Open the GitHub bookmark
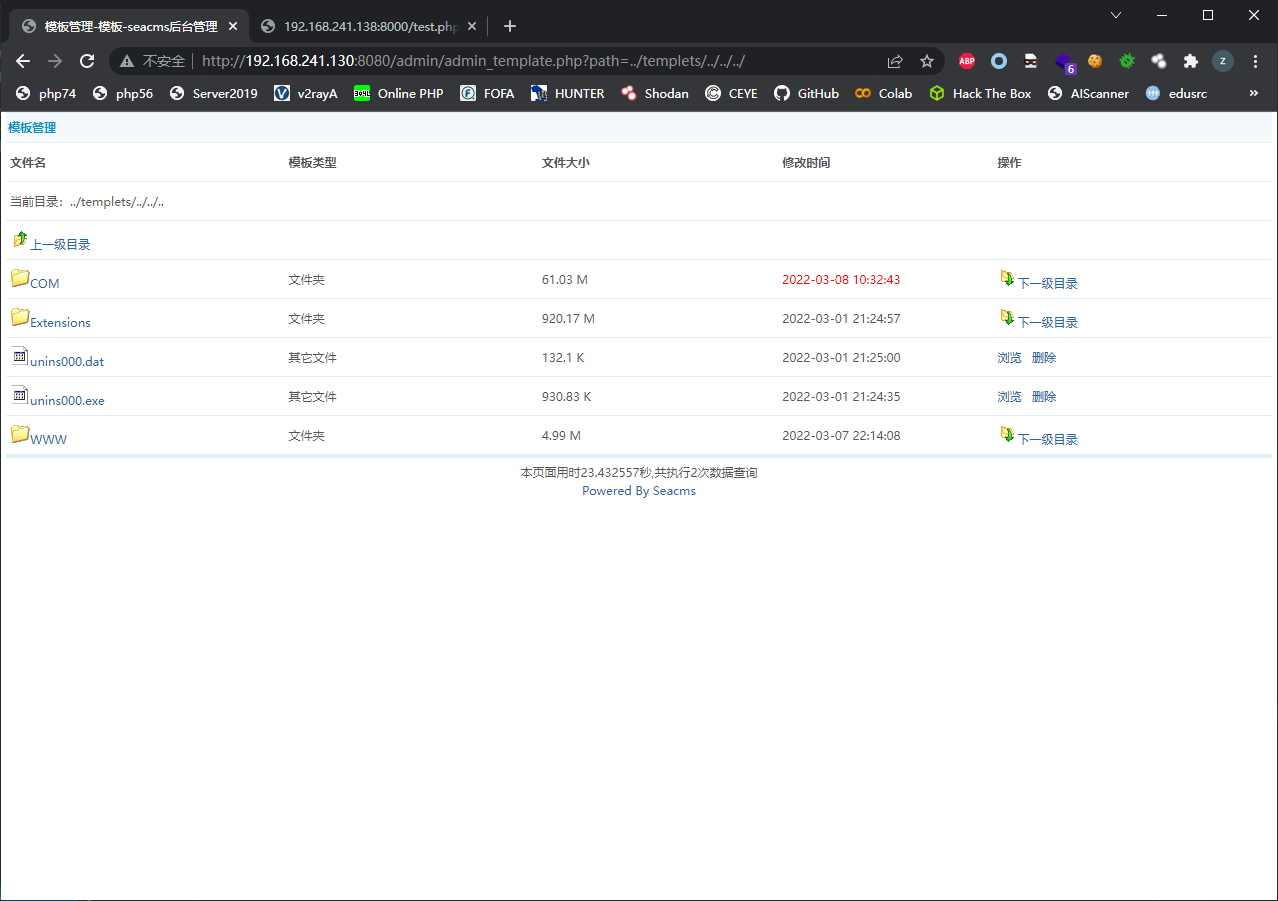 coord(807,93)
